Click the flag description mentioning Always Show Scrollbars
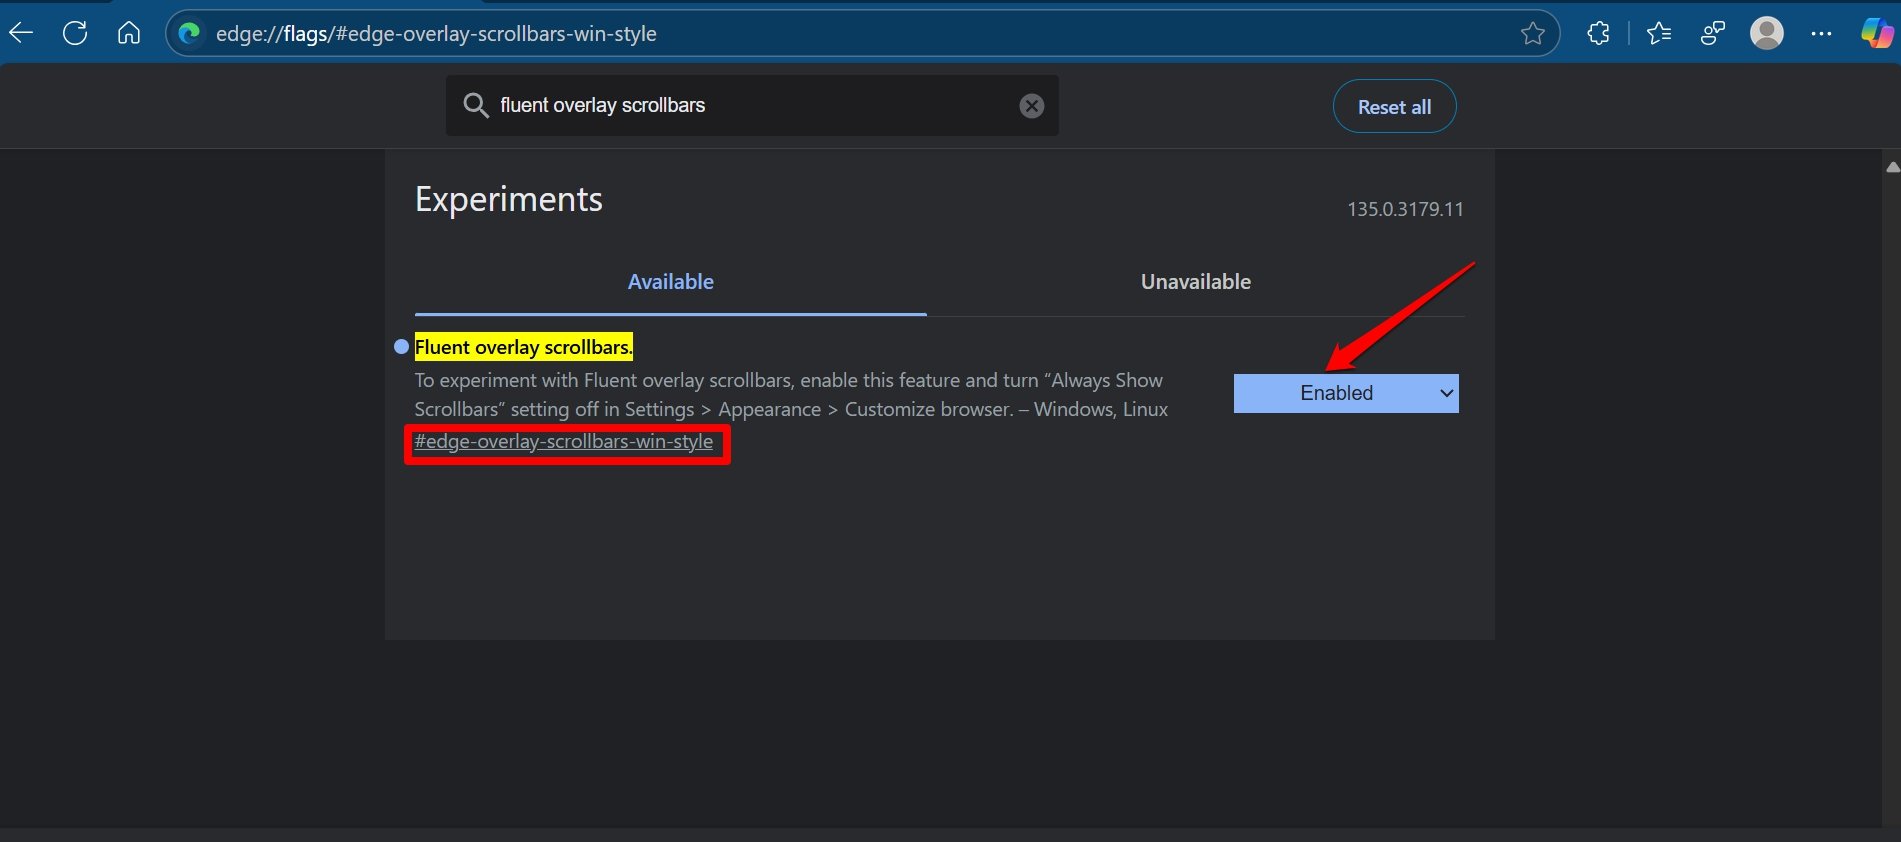Screen dimensions: 1901x842 pyautogui.click(x=791, y=395)
